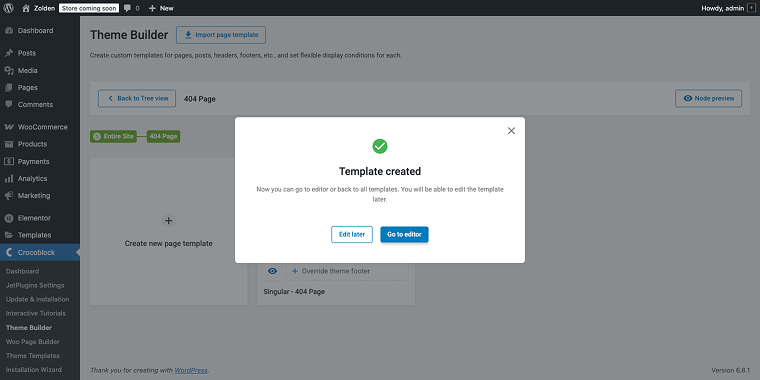Screen dimensions: 760x380
Task: Open the WordPress link in footer
Action: [190, 370]
